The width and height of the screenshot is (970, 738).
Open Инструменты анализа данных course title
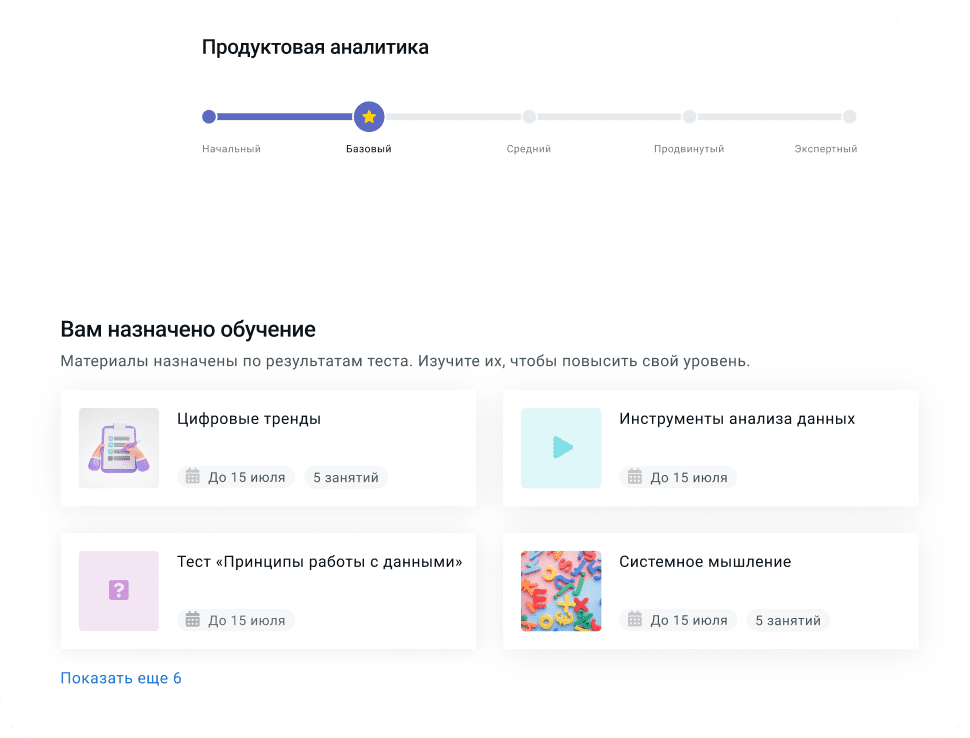(x=737, y=419)
